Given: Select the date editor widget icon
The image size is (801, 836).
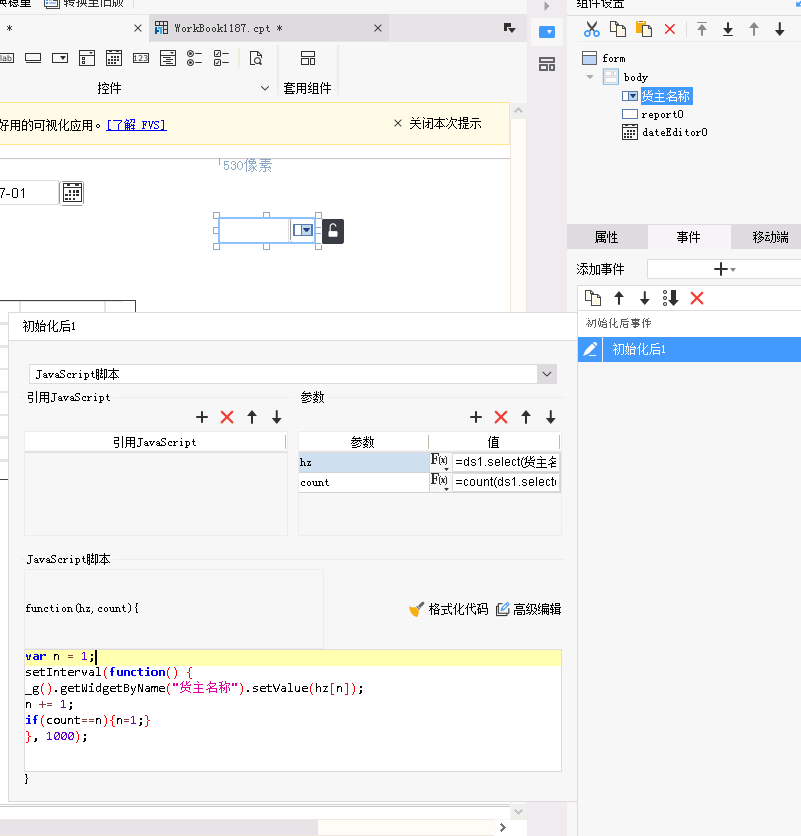Looking at the screenshot, I should pos(114,58).
